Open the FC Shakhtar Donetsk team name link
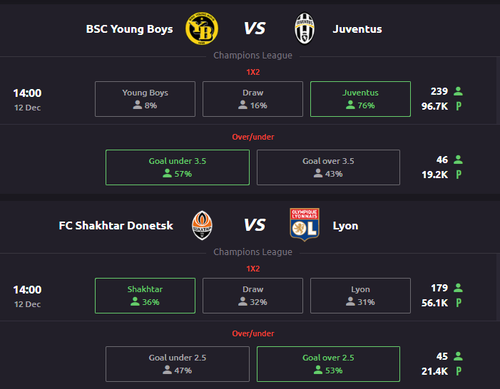The image size is (500, 389). (x=116, y=226)
